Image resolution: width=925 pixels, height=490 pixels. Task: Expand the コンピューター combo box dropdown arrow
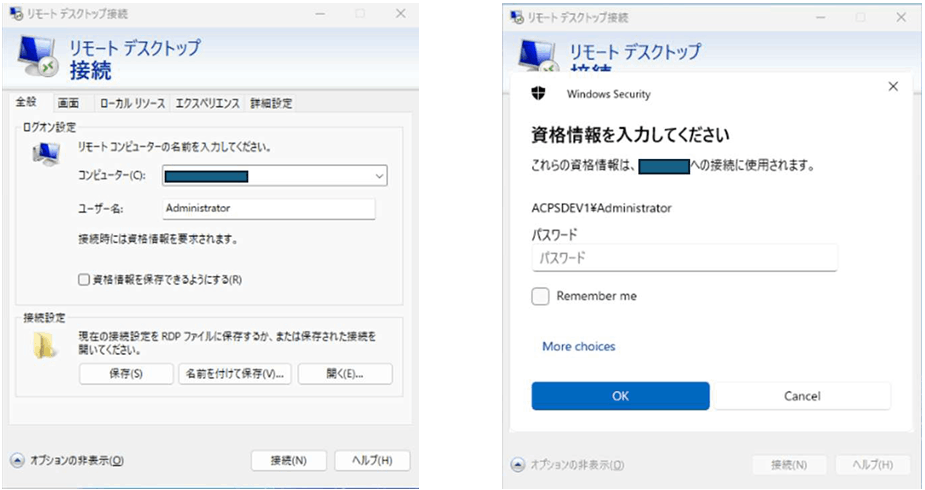pyautogui.click(x=377, y=176)
